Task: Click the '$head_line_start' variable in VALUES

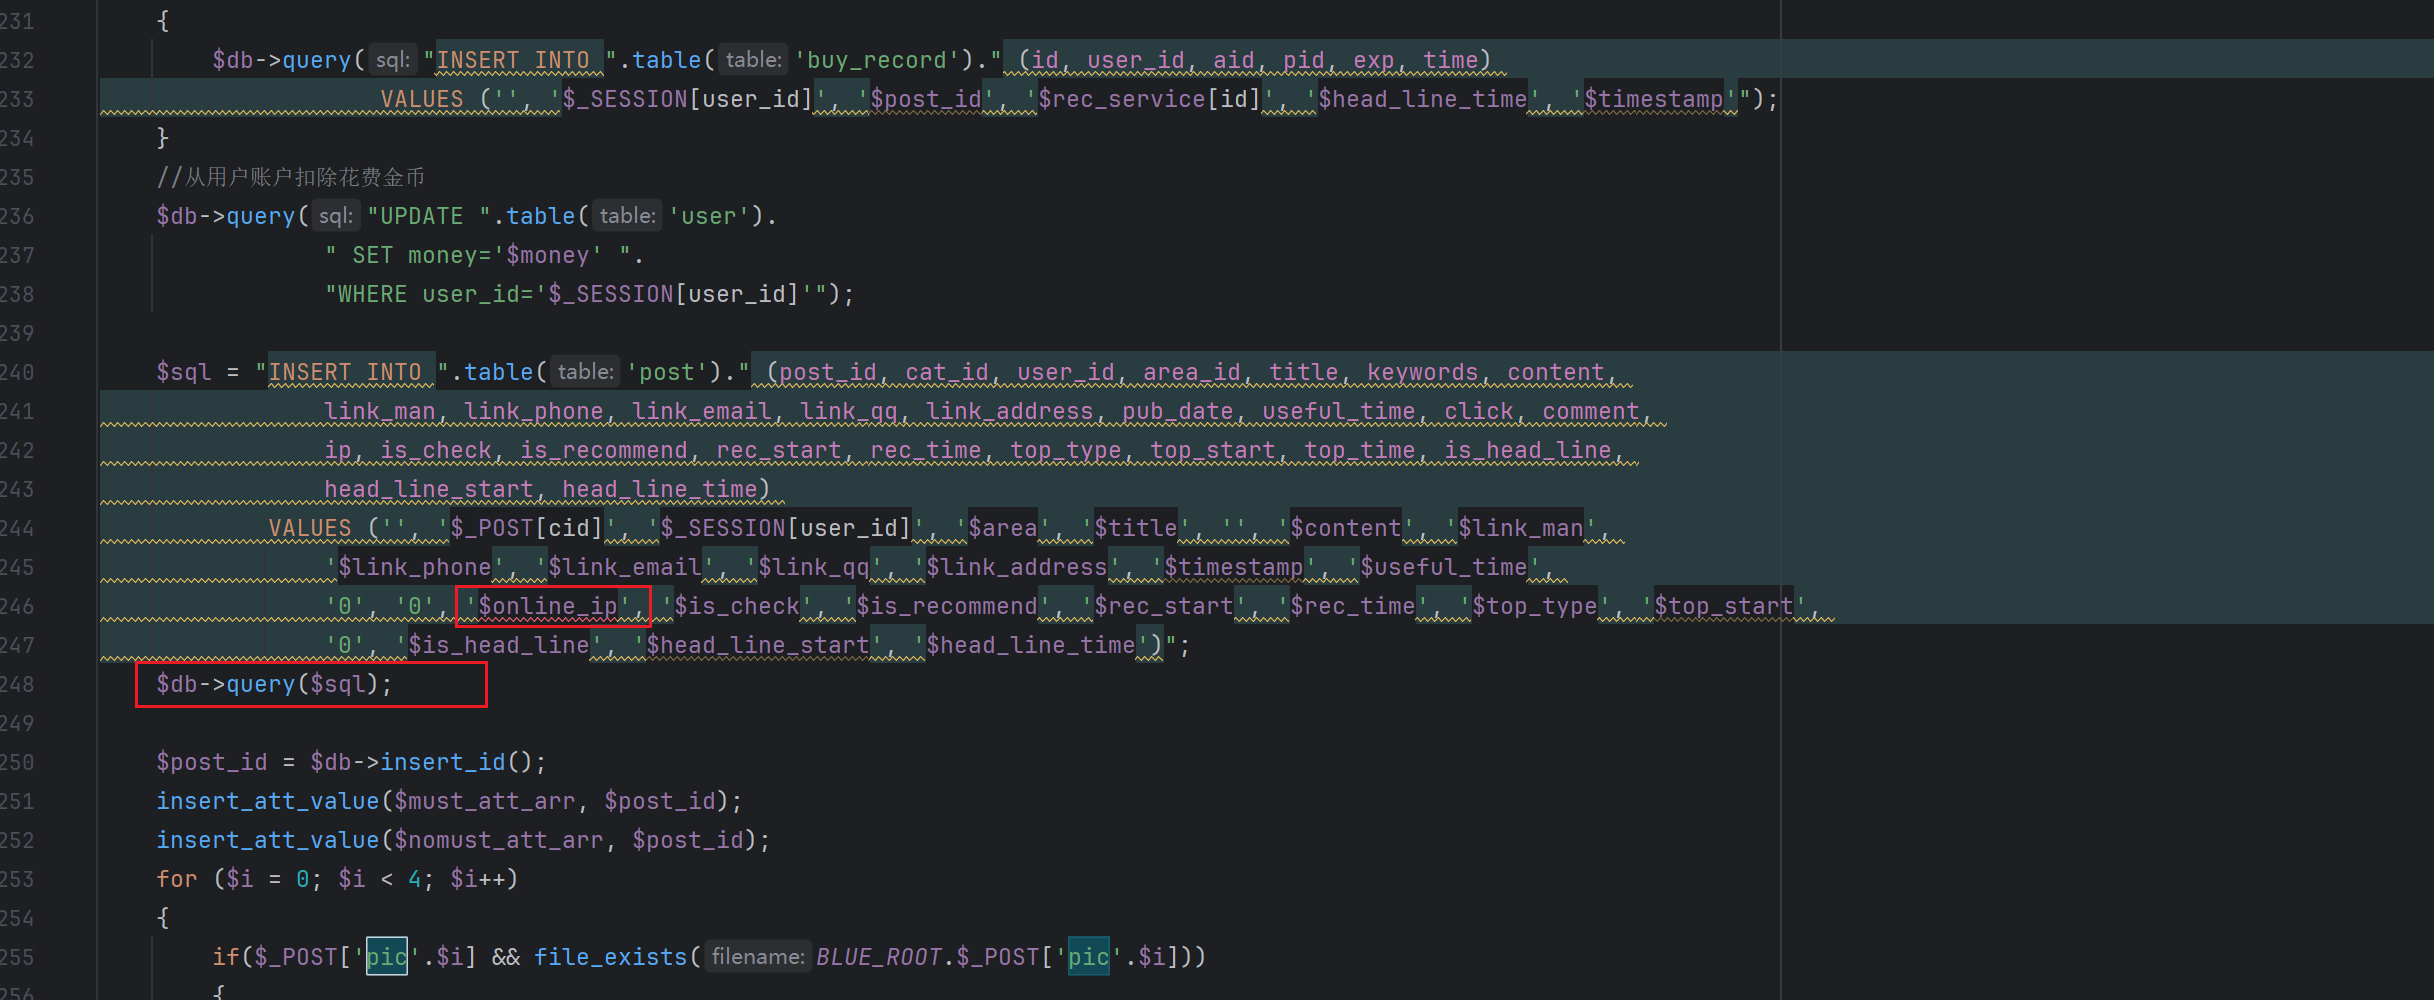Action: tap(758, 645)
